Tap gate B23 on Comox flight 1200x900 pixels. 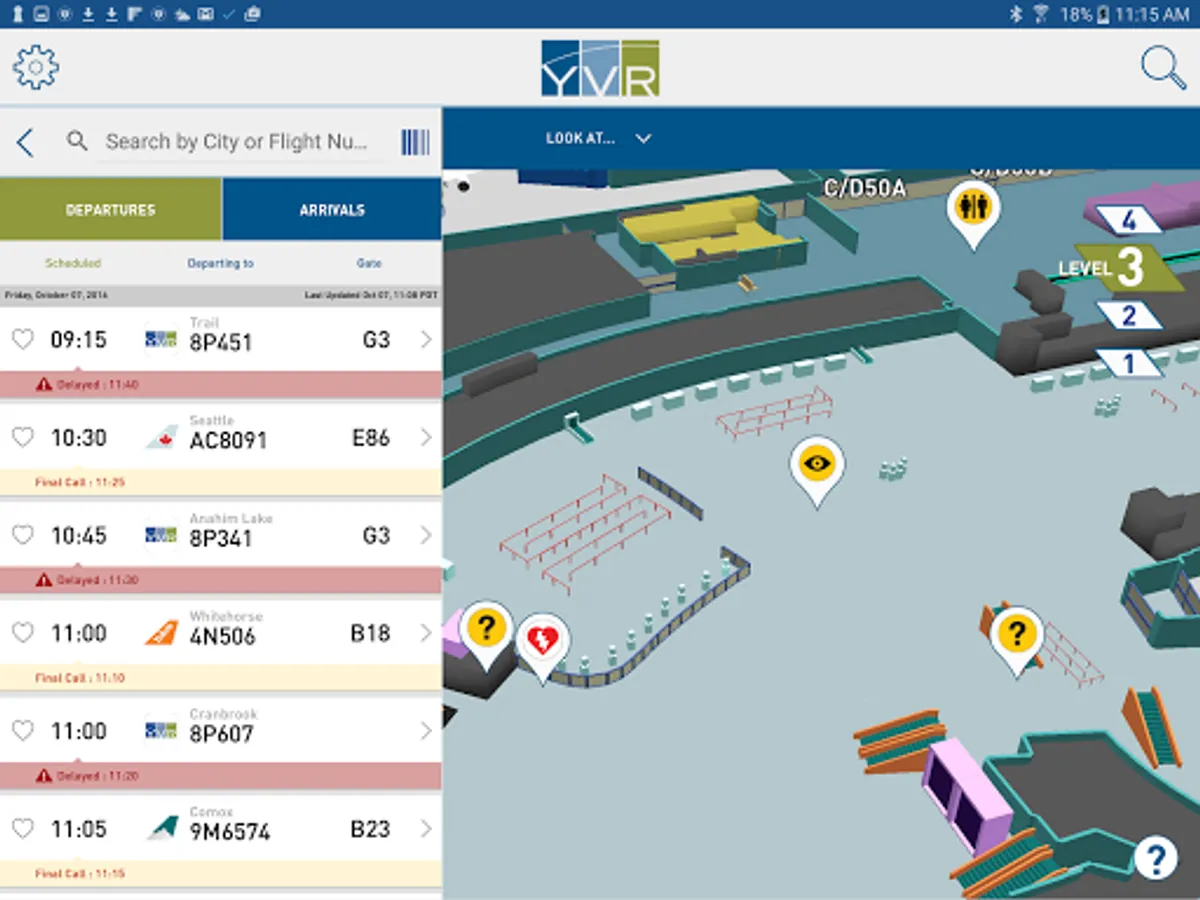pos(370,829)
